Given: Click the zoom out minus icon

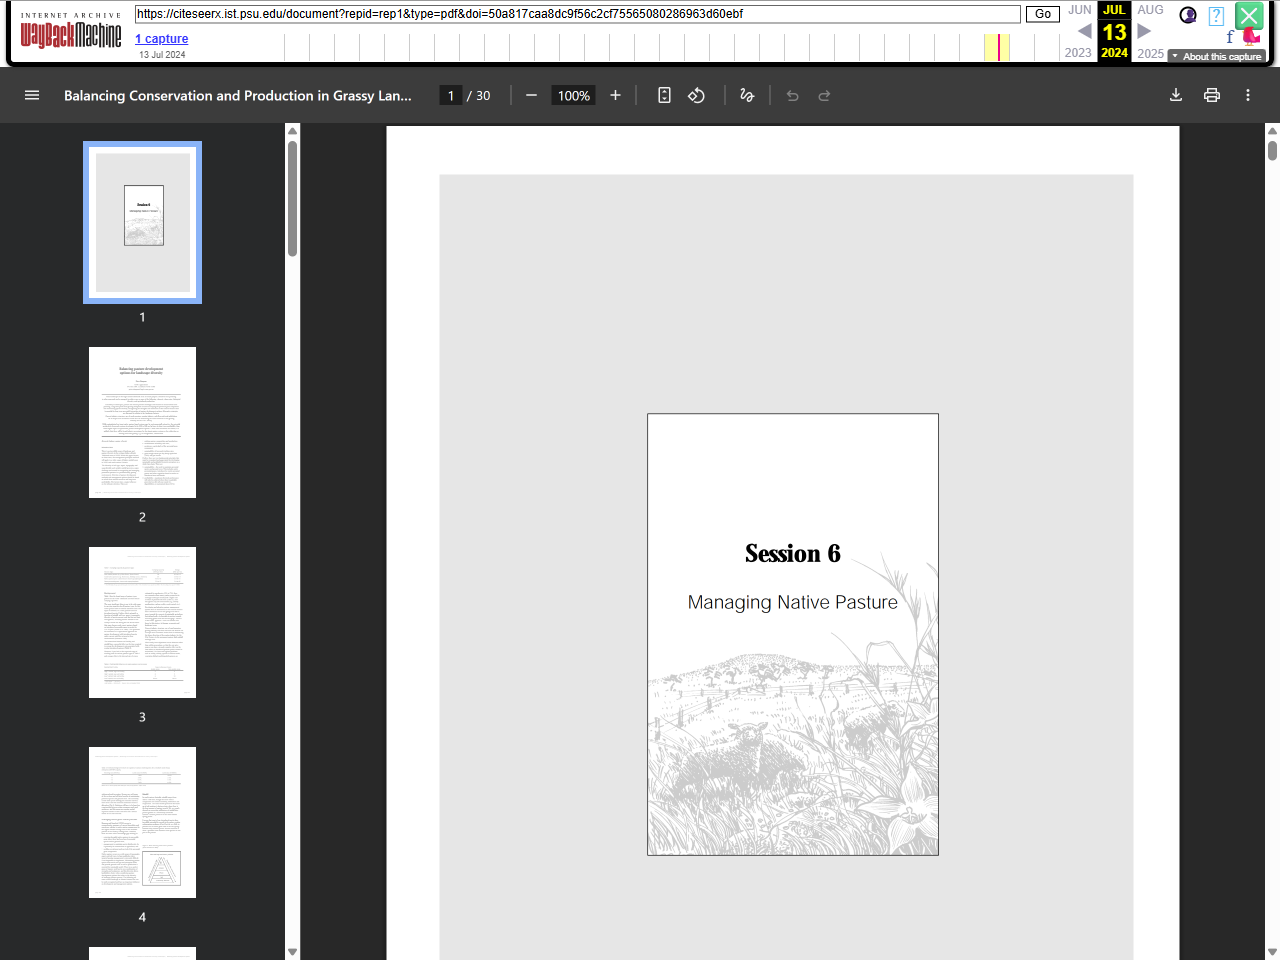Looking at the screenshot, I should pos(531,96).
